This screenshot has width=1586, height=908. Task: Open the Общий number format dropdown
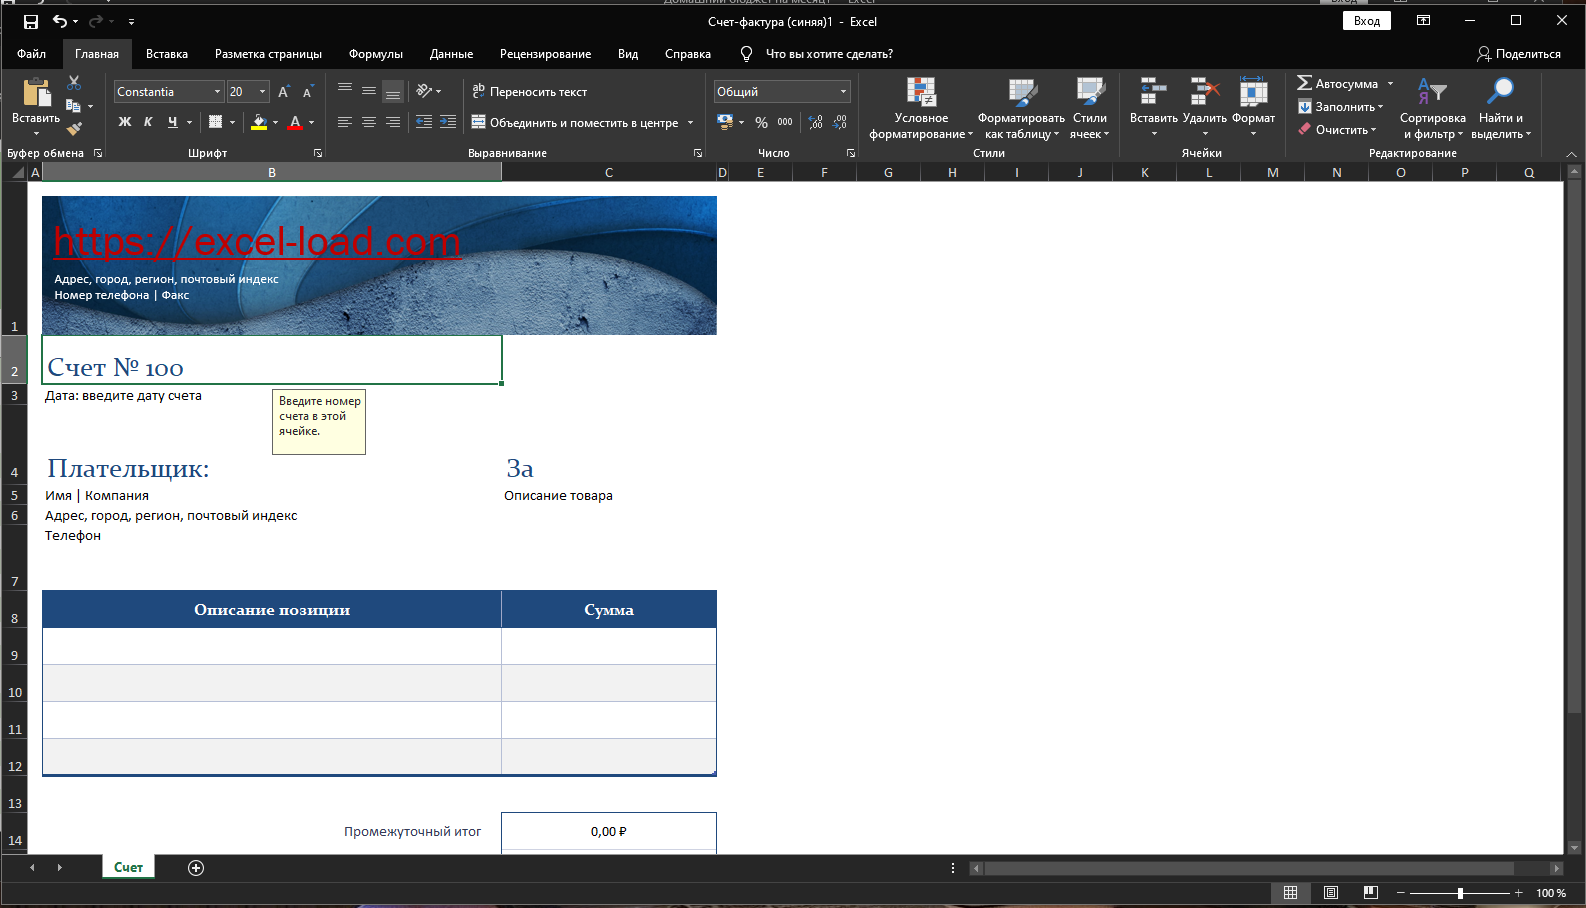pyautogui.click(x=843, y=92)
